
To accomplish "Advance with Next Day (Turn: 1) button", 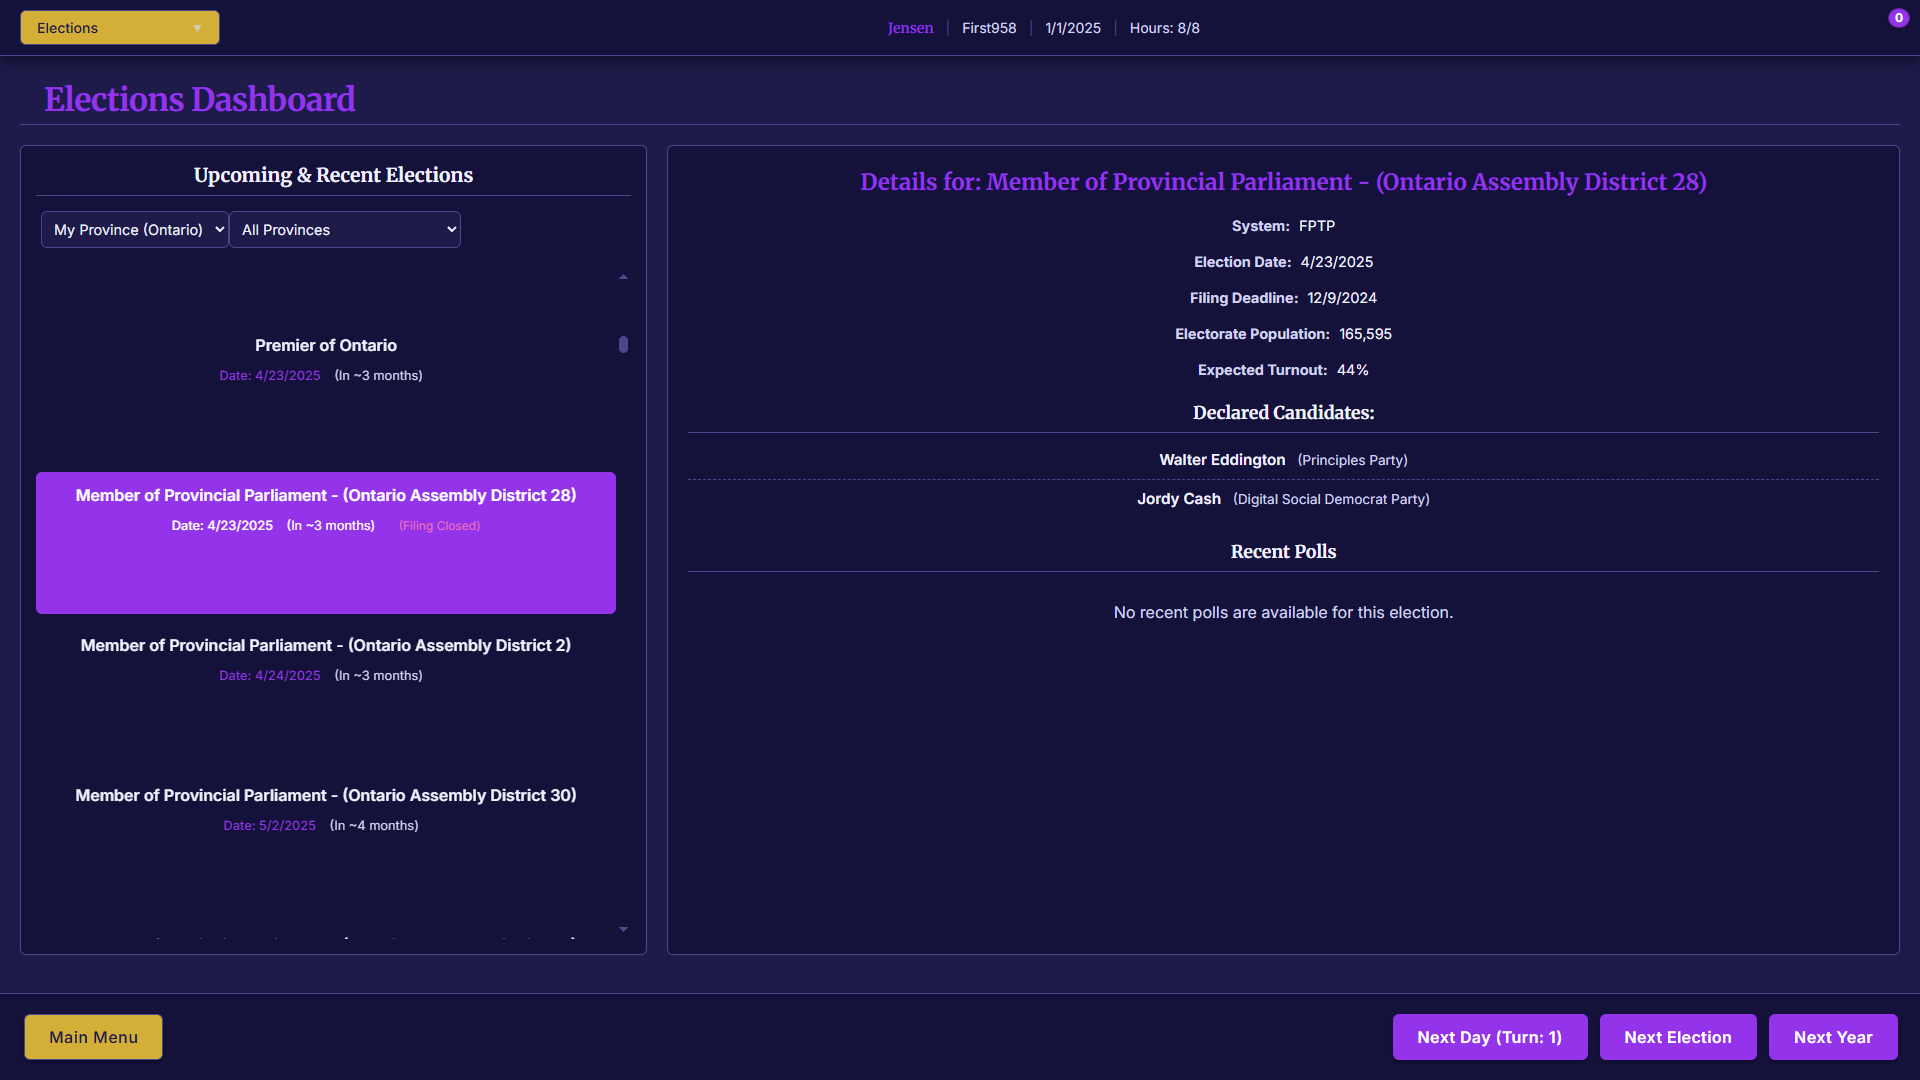I will tap(1489, 1037).
